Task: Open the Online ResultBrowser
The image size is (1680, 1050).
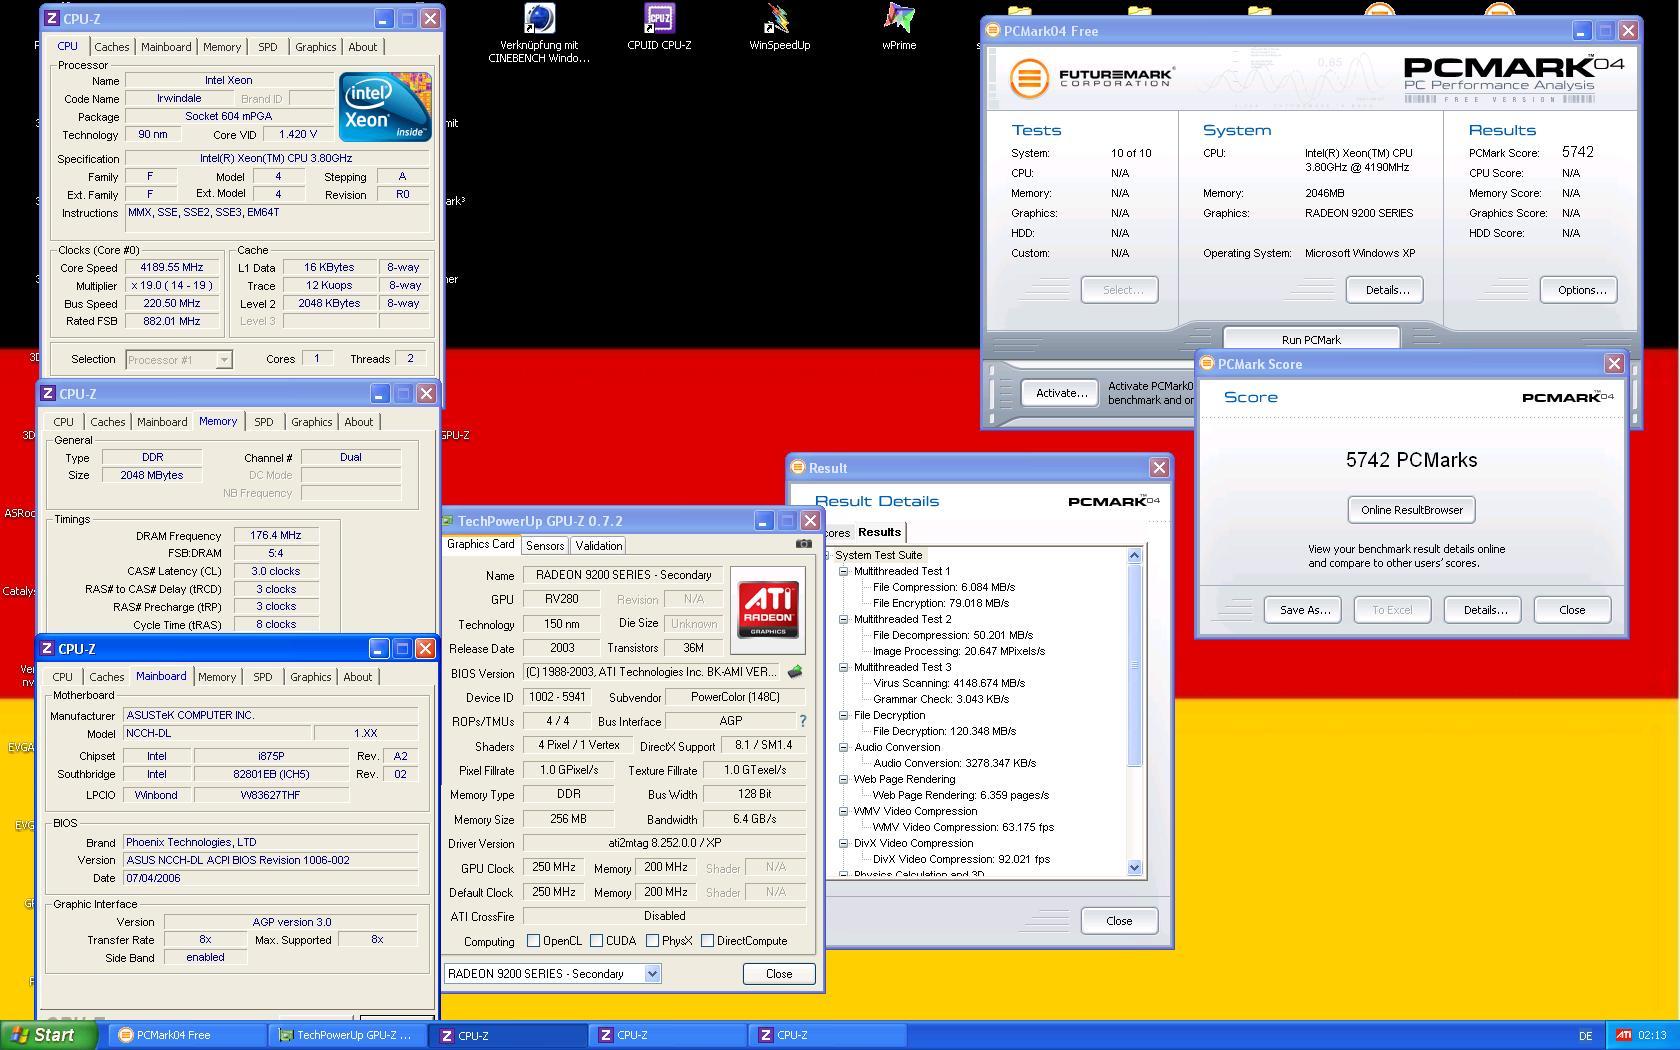Action: pos(1411,510)
